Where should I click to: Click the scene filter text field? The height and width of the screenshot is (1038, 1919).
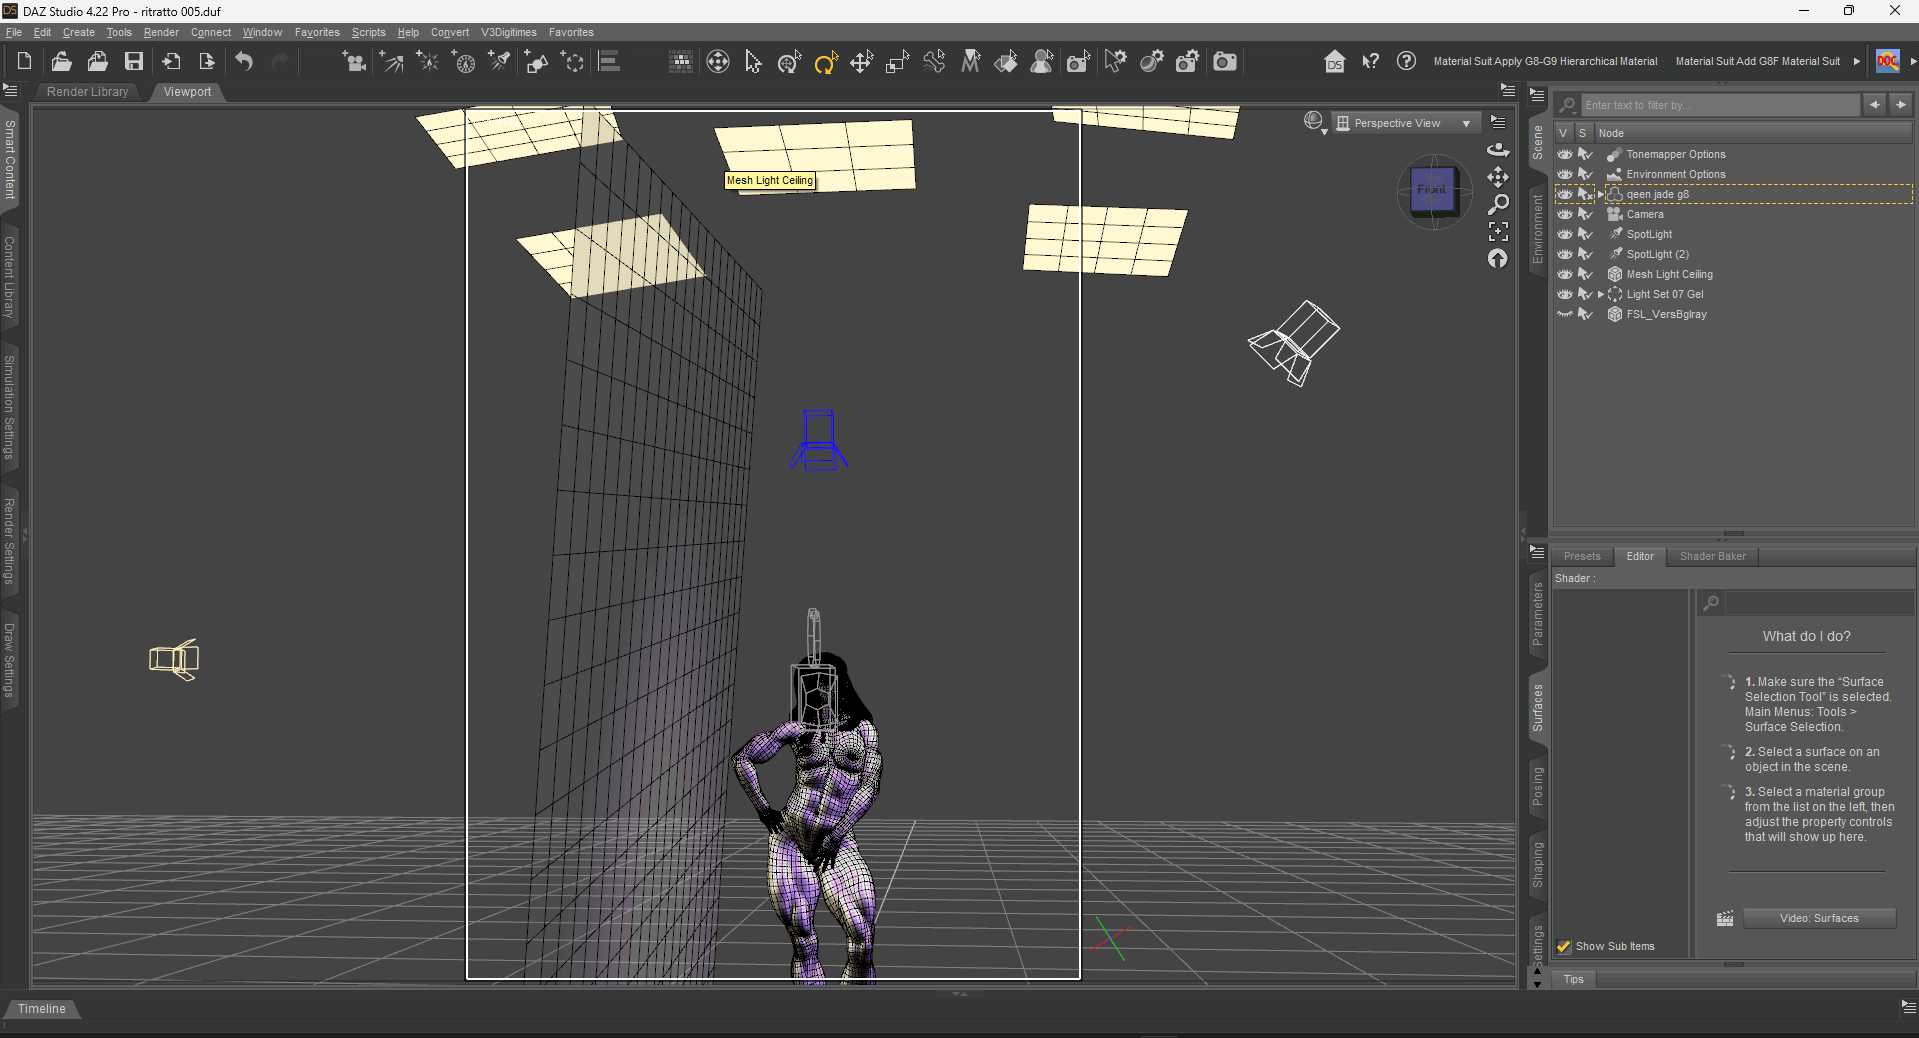[1721, 105]
